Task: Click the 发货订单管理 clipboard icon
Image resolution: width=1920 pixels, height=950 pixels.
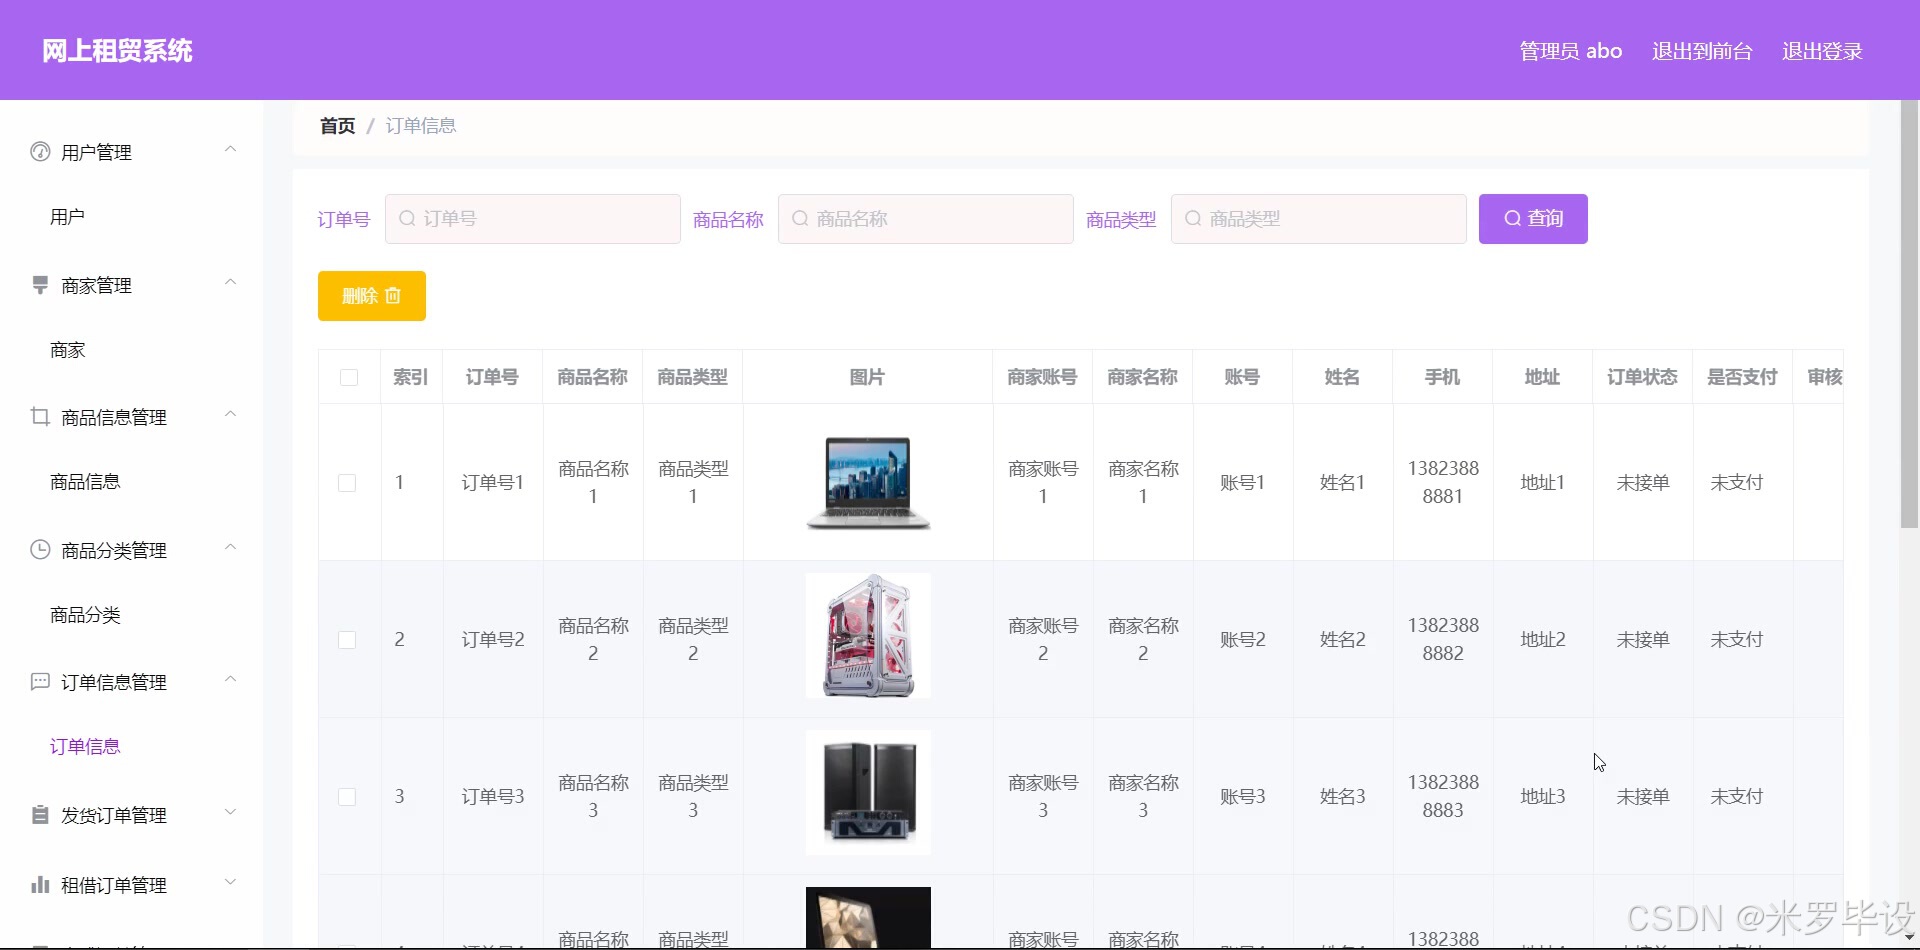Action: [x=40, y=815]
